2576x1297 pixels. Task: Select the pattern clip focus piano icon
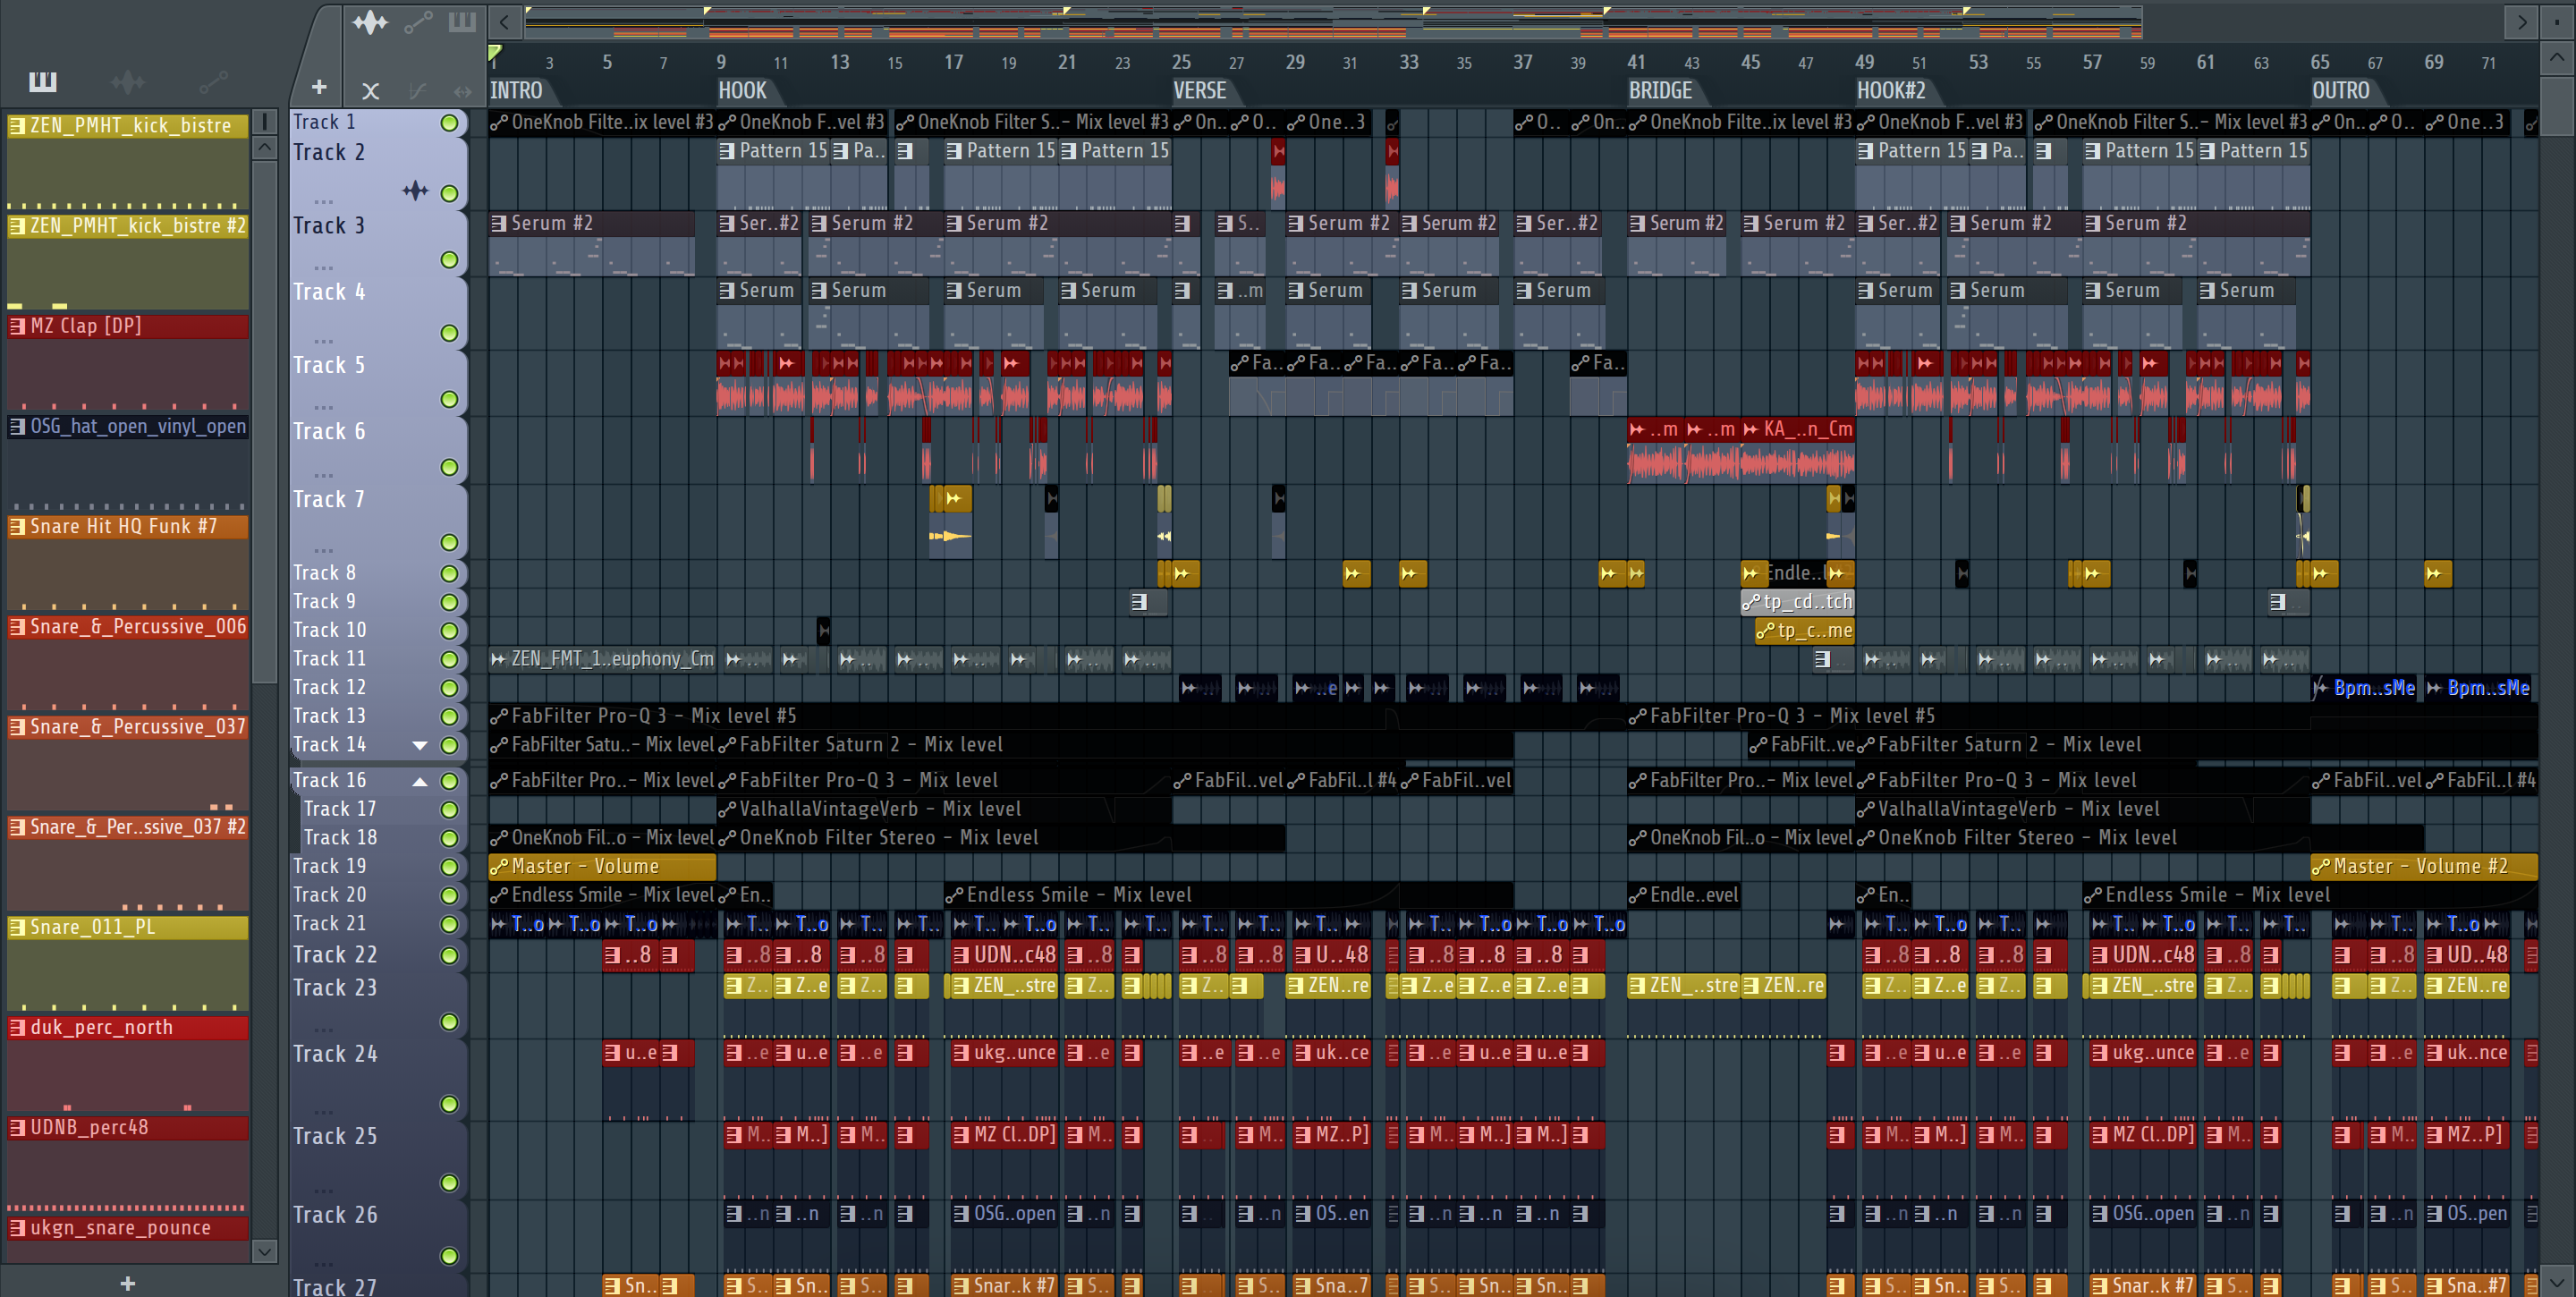(462, 22)
